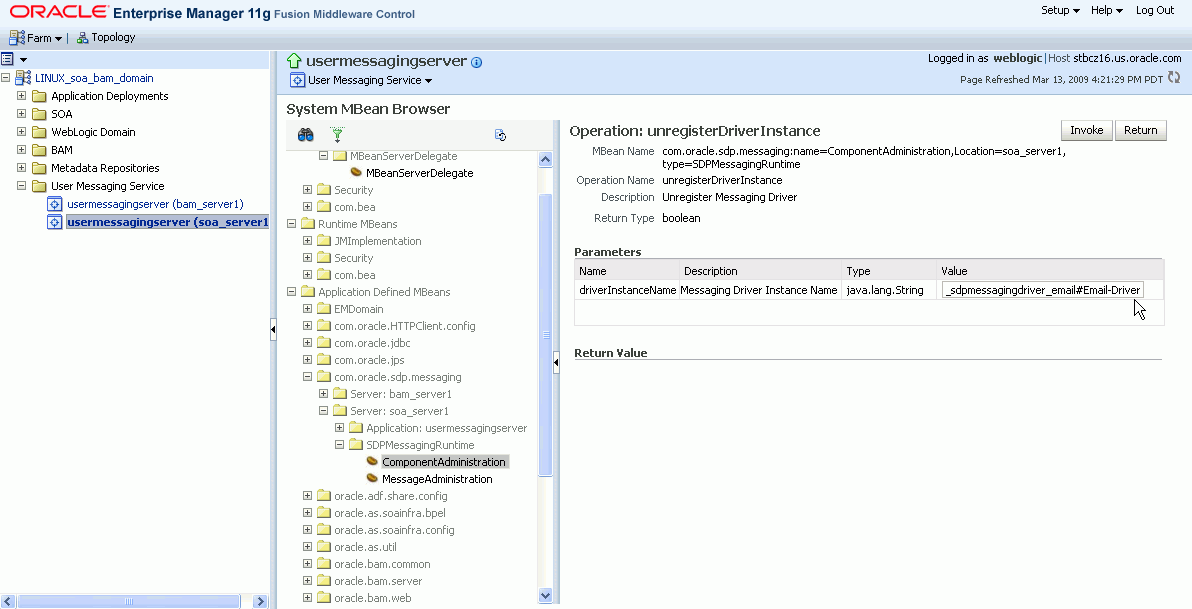Click the ComponentAdministration bean icon
Screen dimensions: 1192x609
(x=372, y=462)
